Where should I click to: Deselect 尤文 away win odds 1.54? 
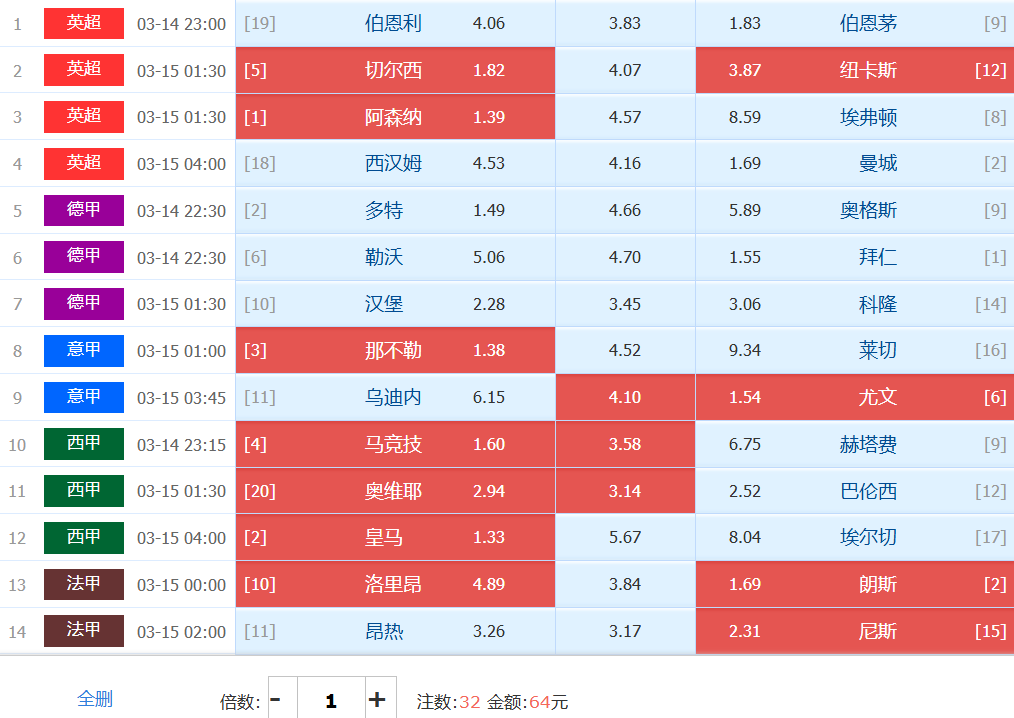coord(855,397)
